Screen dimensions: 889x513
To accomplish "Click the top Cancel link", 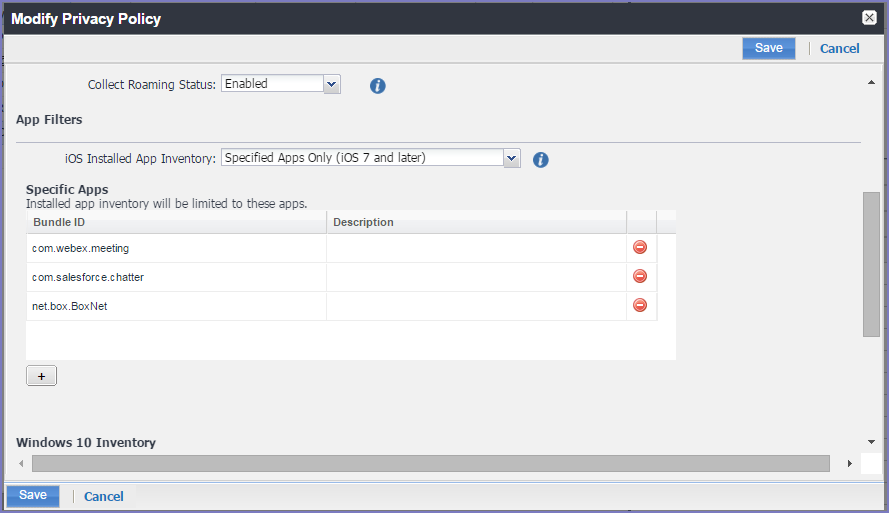I will pos(839,49).
